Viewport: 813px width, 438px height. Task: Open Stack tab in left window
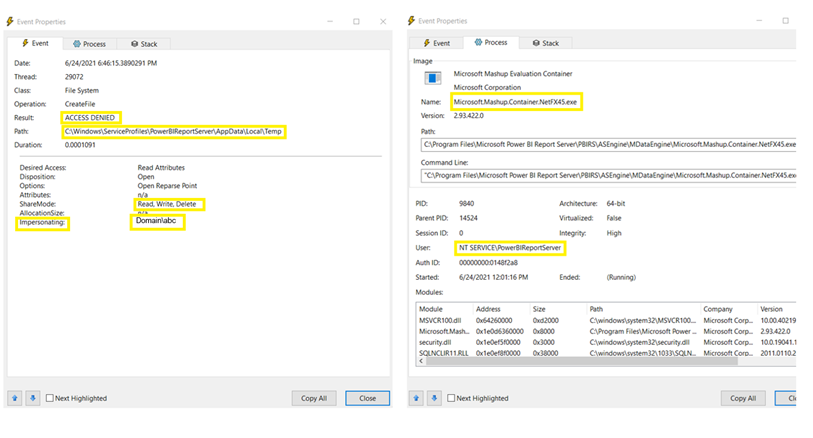click(x=144, y=44)
